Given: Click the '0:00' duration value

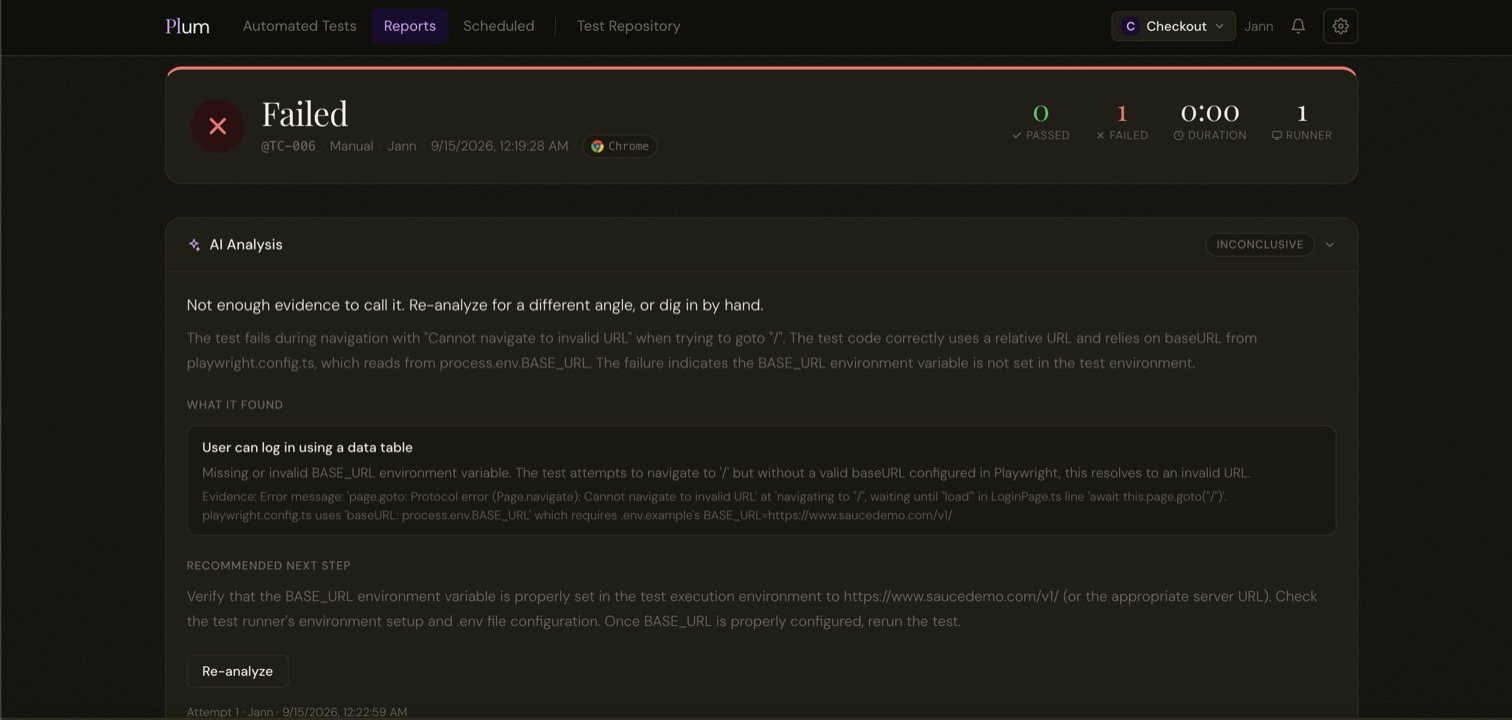Looking at the screenshot, I should (1210, 112).
